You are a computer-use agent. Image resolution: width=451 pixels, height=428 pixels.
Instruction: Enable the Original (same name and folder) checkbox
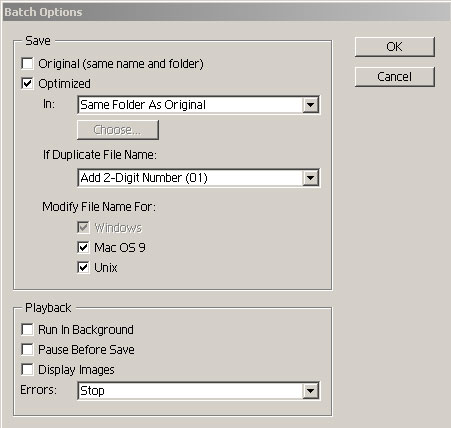point(27,63)
